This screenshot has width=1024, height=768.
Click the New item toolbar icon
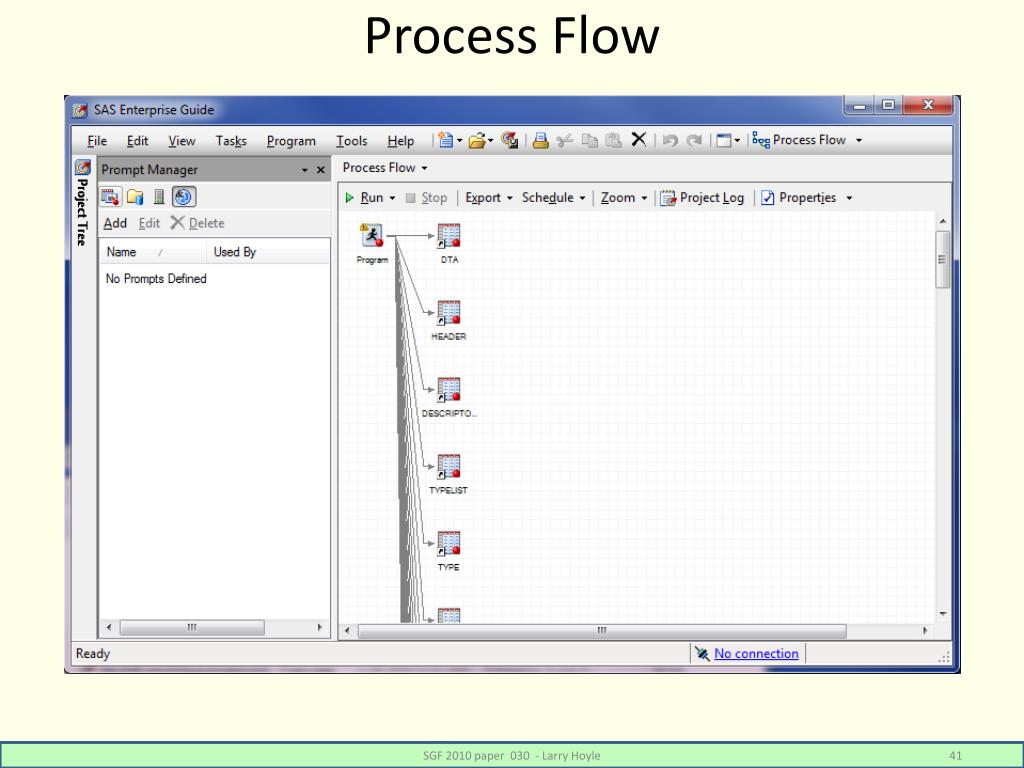click(445, 140)
